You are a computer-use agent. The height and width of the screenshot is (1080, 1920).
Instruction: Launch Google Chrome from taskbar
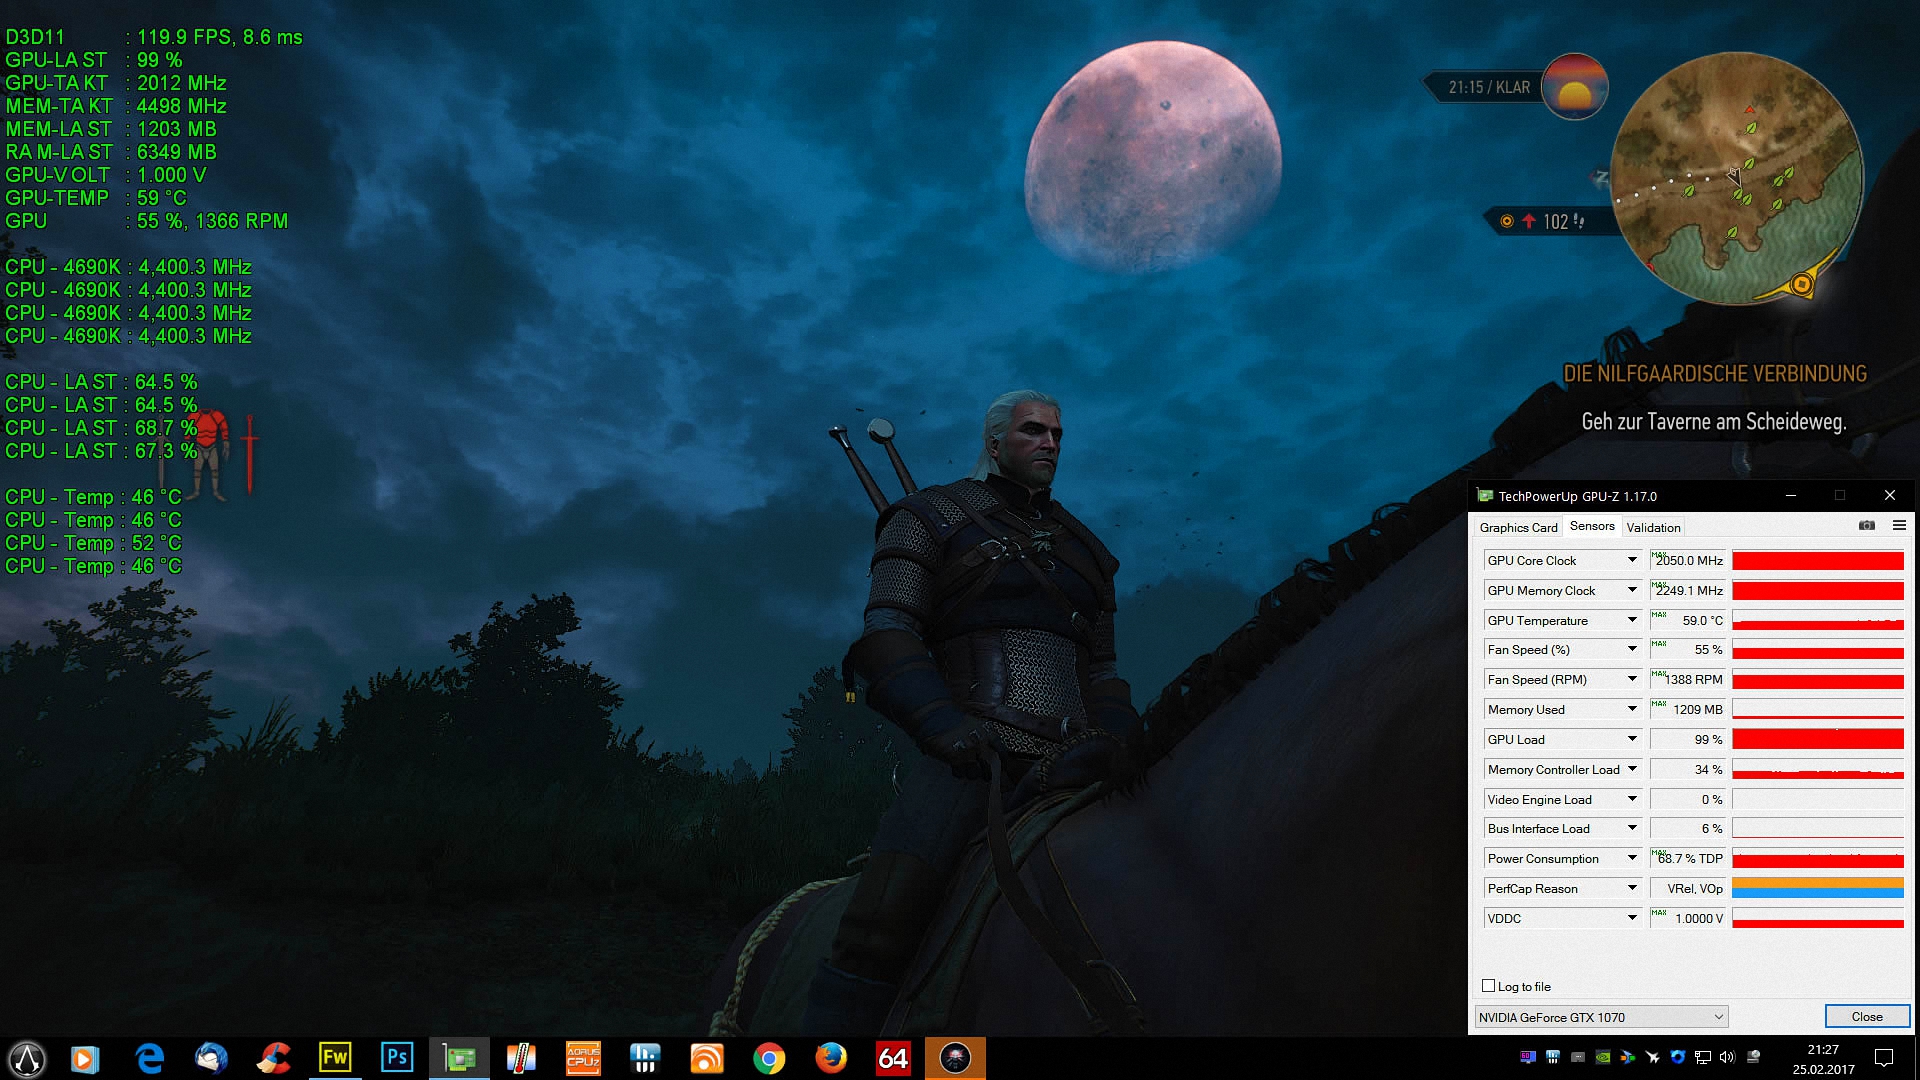(769, 1058)
